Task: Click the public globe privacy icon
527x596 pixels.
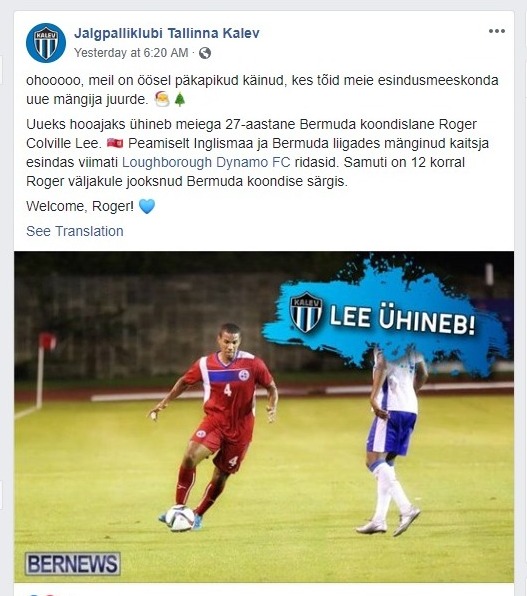Action: [205, 53]
